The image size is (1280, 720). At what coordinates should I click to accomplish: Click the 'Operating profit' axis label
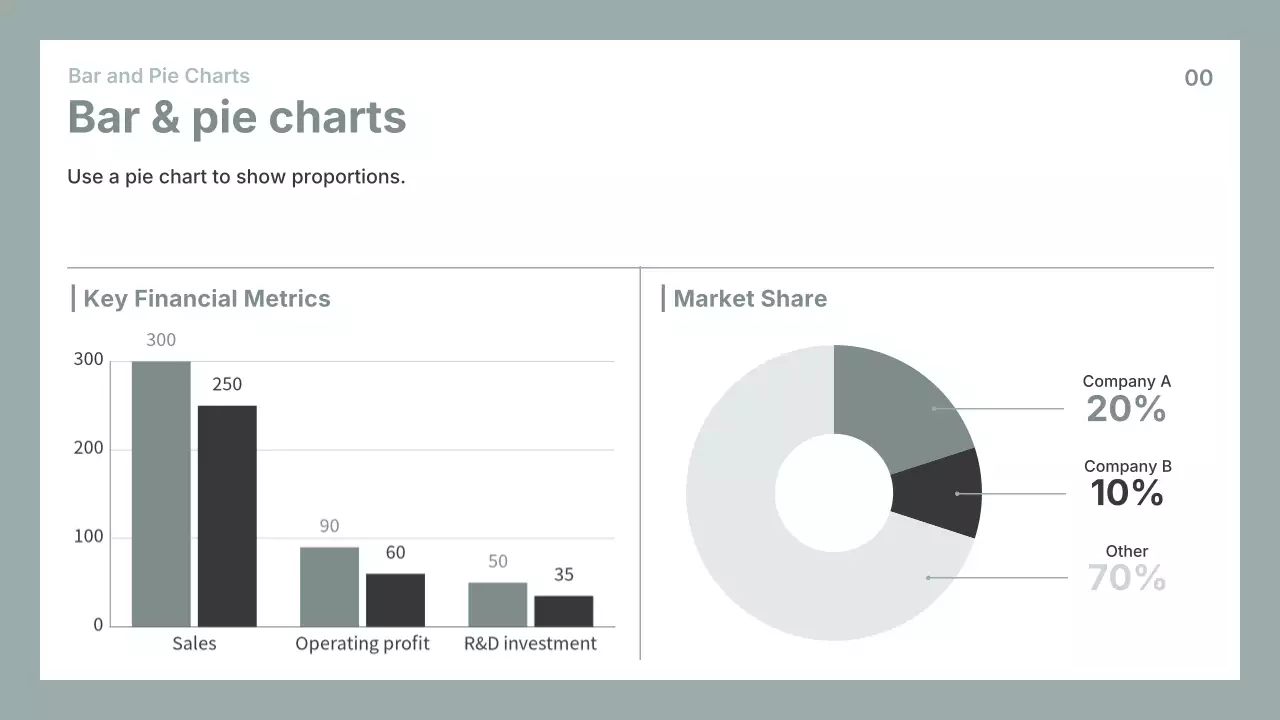point(362,643)
